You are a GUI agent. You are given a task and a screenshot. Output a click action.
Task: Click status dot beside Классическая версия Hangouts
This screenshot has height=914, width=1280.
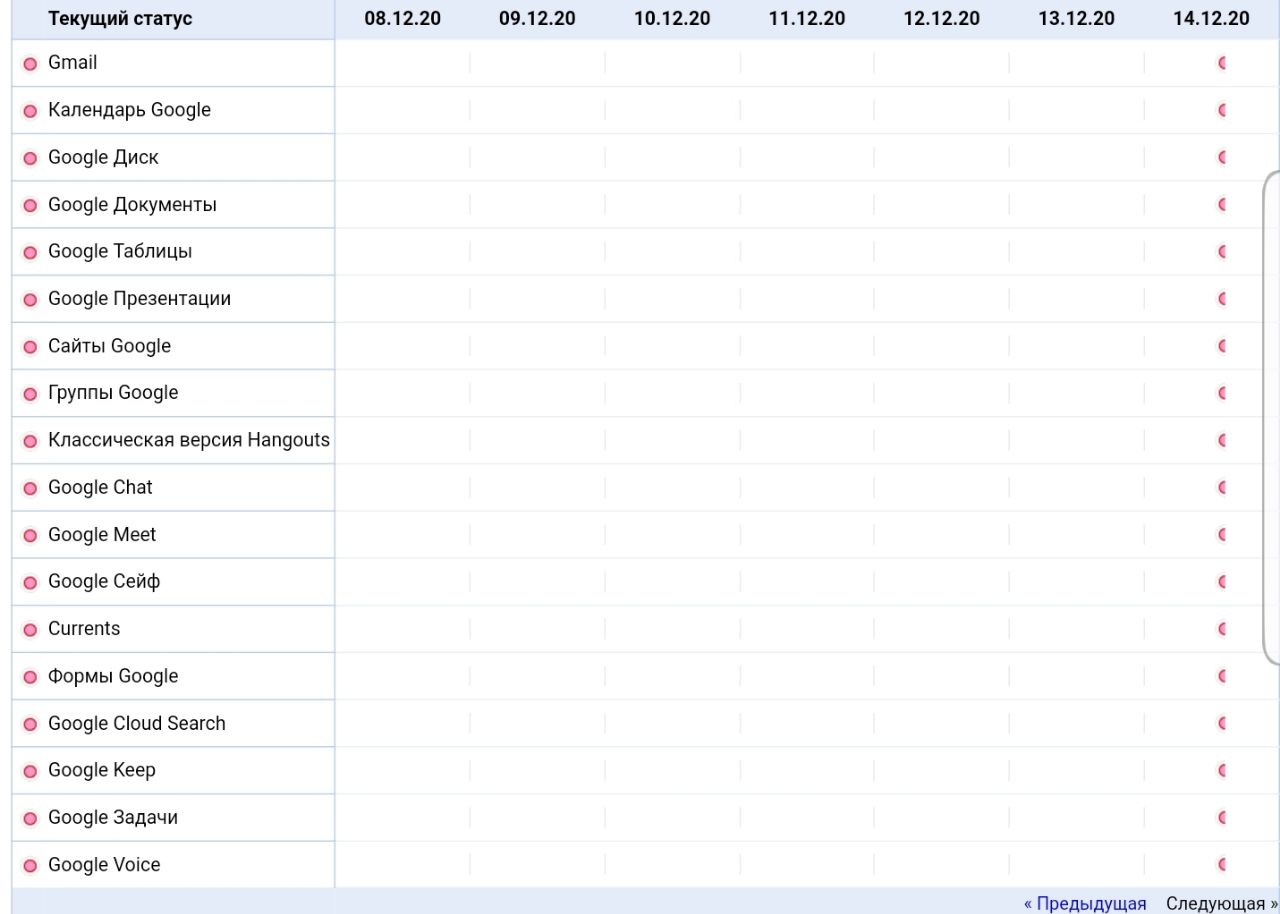(x=30, y=441)
